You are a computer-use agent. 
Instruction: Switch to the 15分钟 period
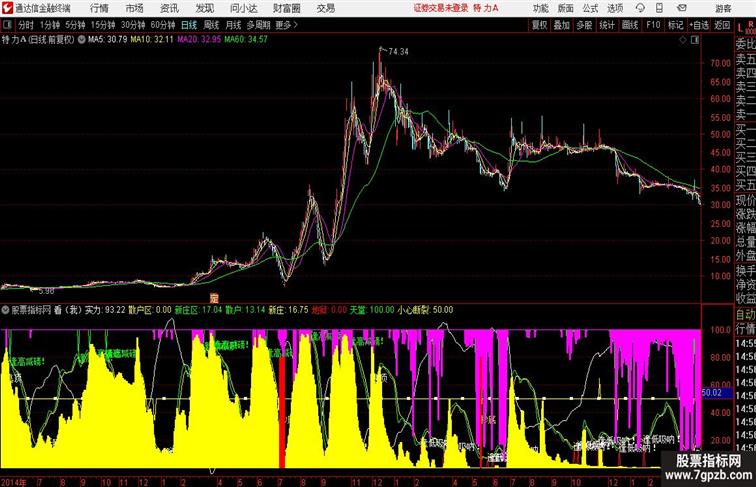[x=103, y=25]
